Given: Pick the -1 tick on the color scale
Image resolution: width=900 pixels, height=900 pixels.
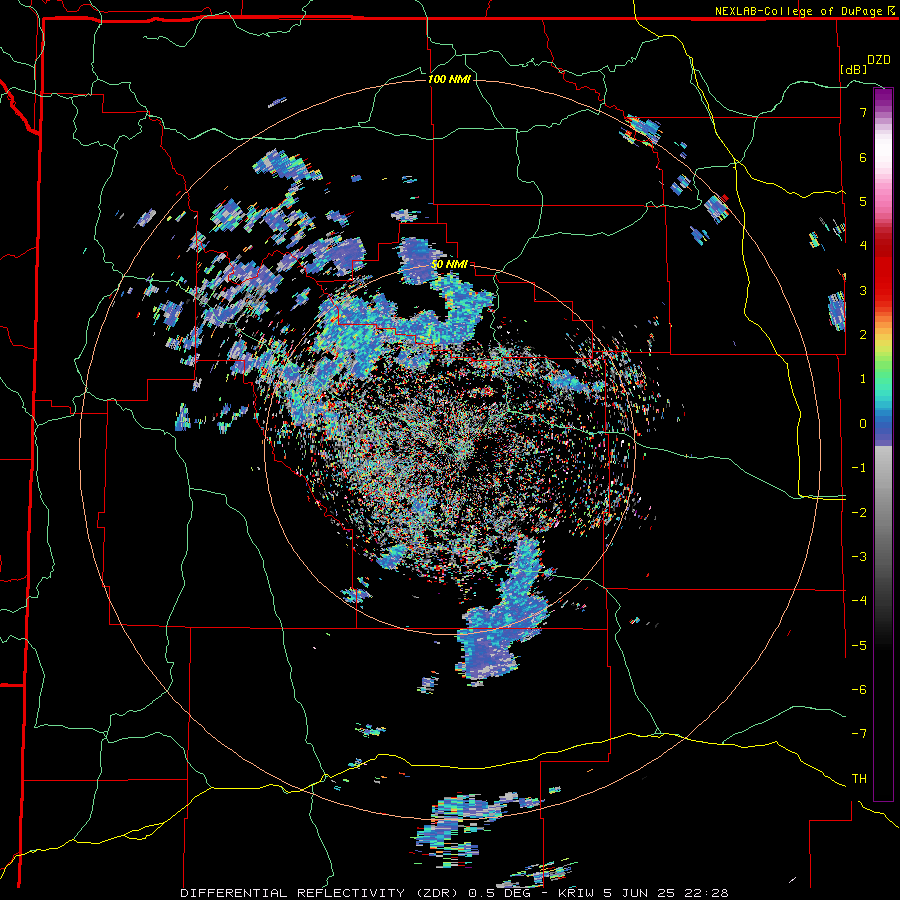Looking at the screenshot, I should [859, 468].
